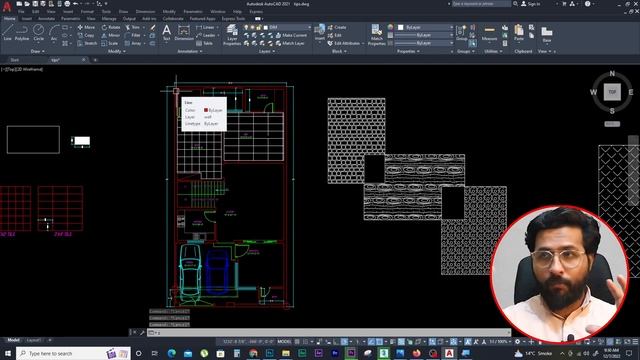Open the Dimension menu
640x360 pixels.
(x=145, y=12)
